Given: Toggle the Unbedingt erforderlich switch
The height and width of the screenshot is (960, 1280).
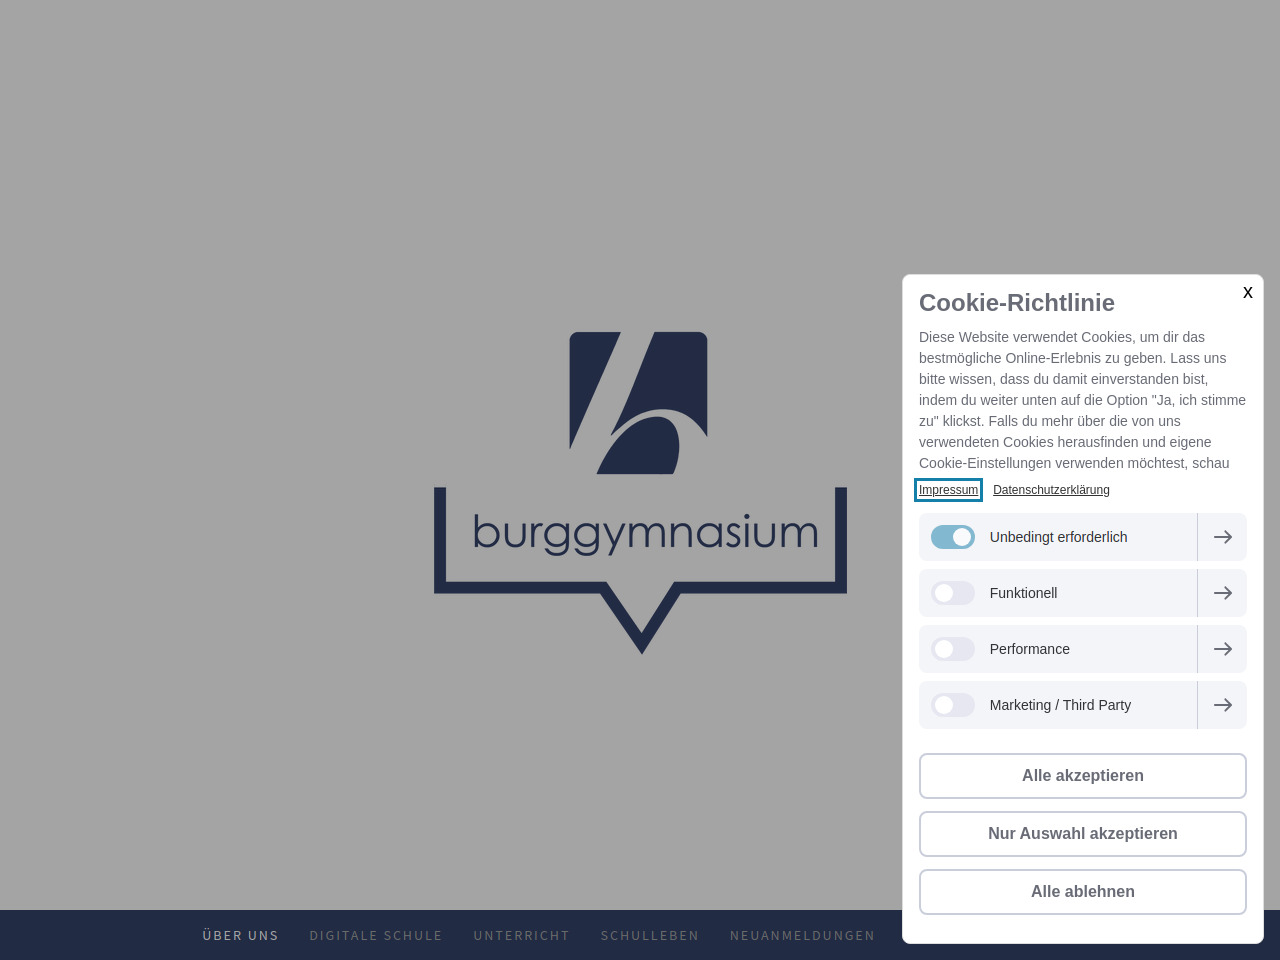Looking at the screenshot, I should 952,537.
